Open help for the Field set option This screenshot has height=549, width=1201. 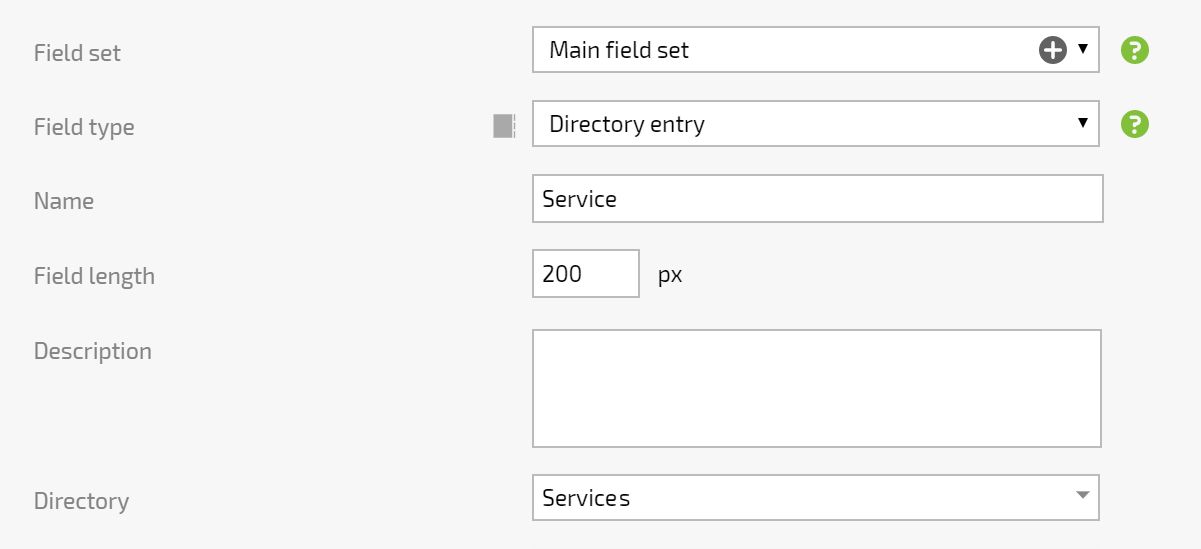pyautogui.click(x=1135, y=50)
